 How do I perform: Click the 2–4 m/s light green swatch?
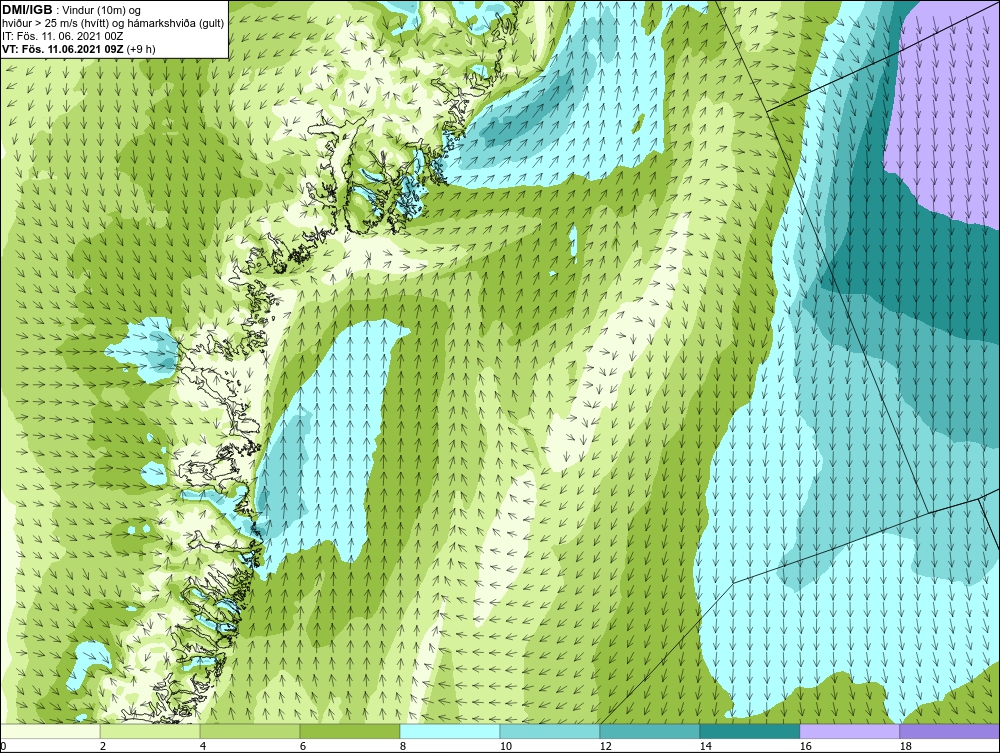(x=150, y=731)
